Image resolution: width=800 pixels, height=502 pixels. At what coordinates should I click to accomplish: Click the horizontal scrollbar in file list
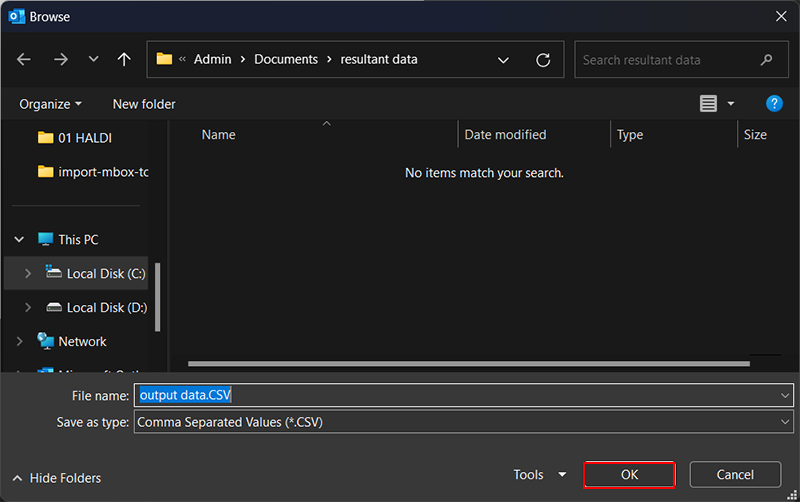pyautogui.click(x=468, y=364)
